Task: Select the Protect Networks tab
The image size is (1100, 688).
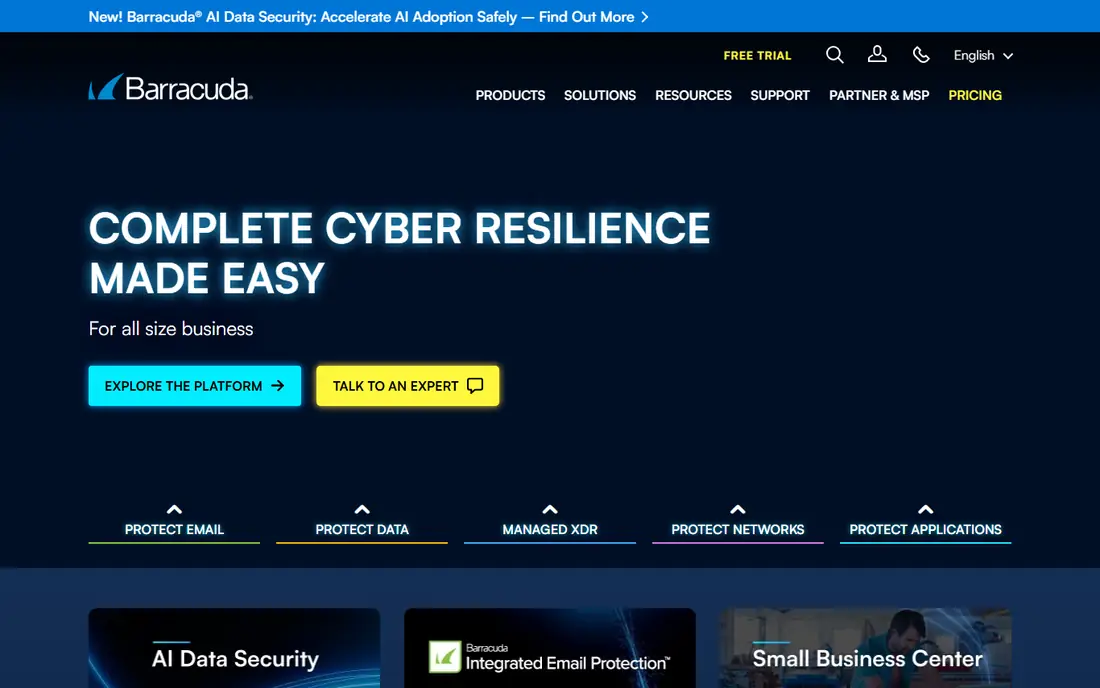Action: [x=738, y=530]
